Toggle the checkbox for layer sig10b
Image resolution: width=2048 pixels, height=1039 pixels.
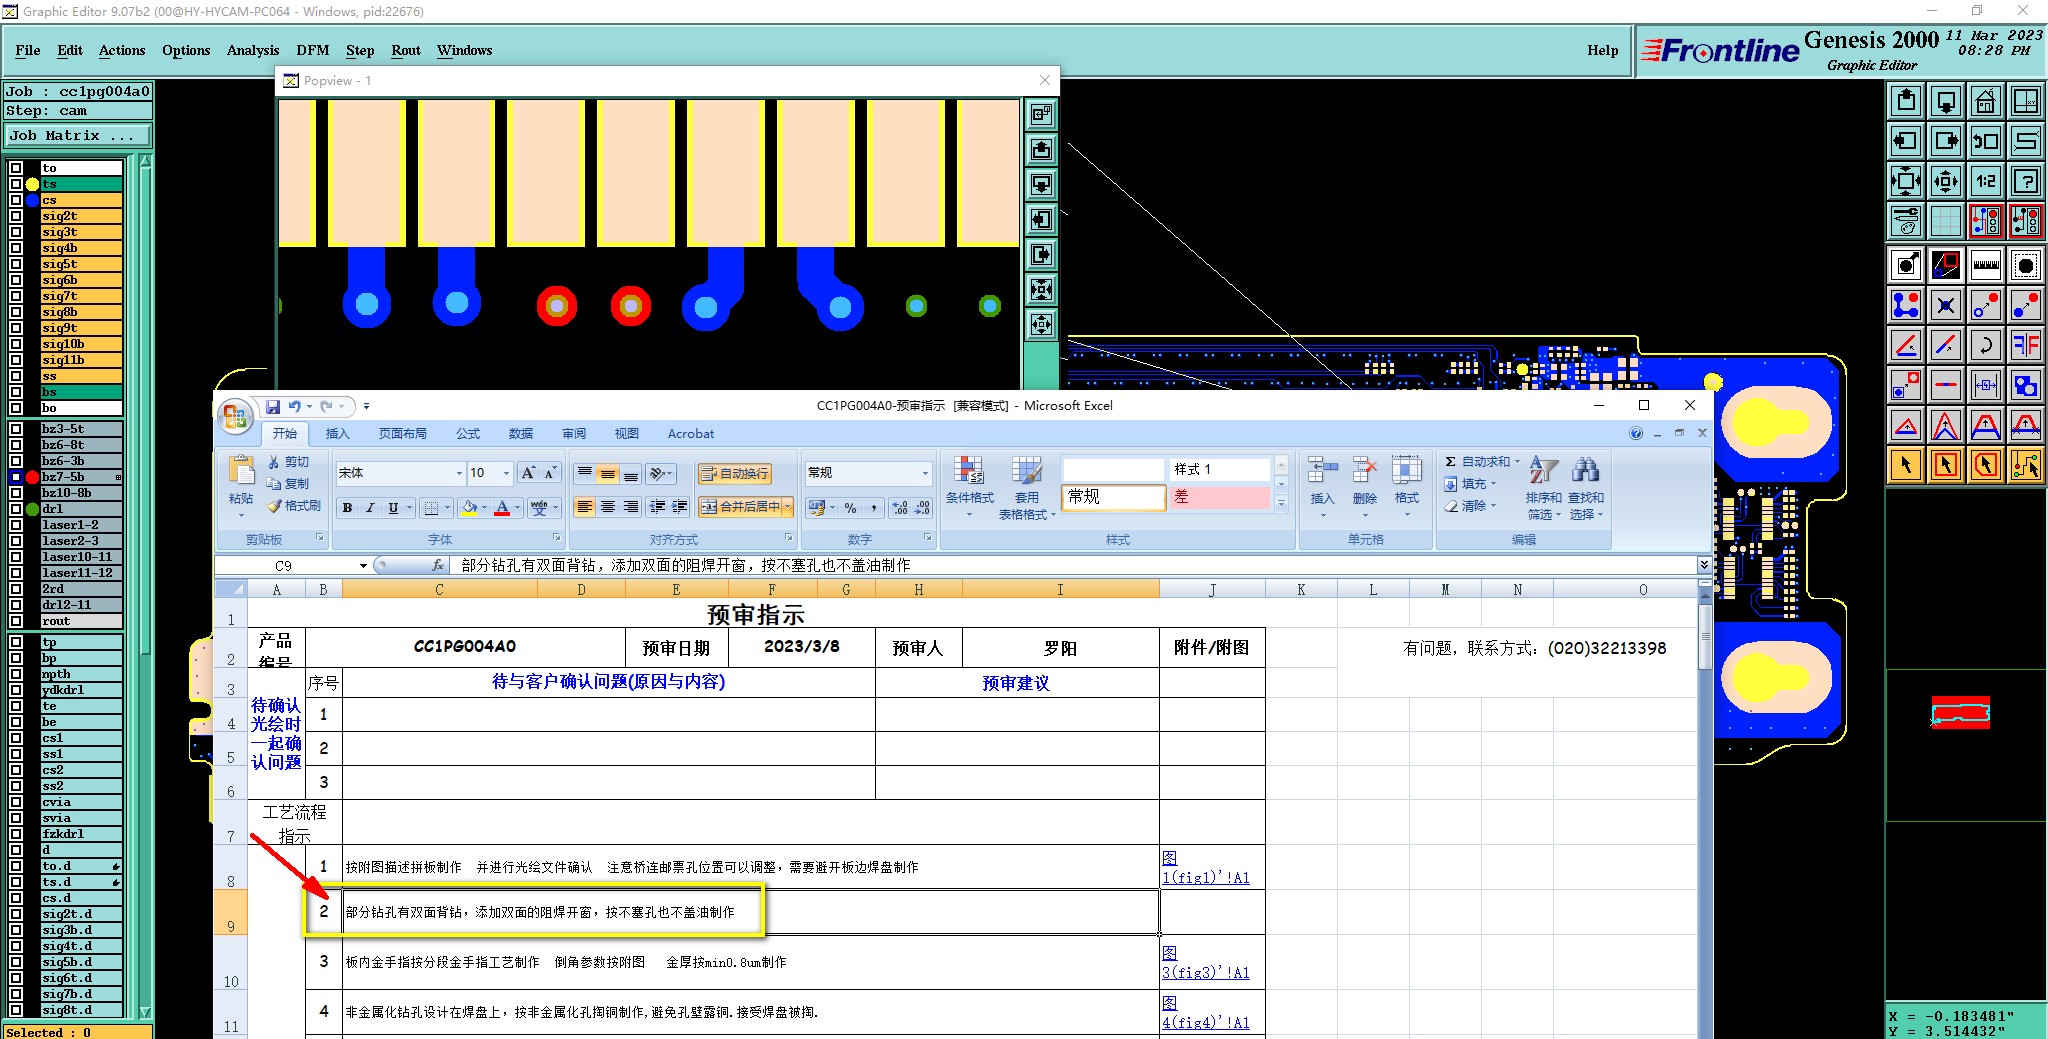click(x=16, y=344)
